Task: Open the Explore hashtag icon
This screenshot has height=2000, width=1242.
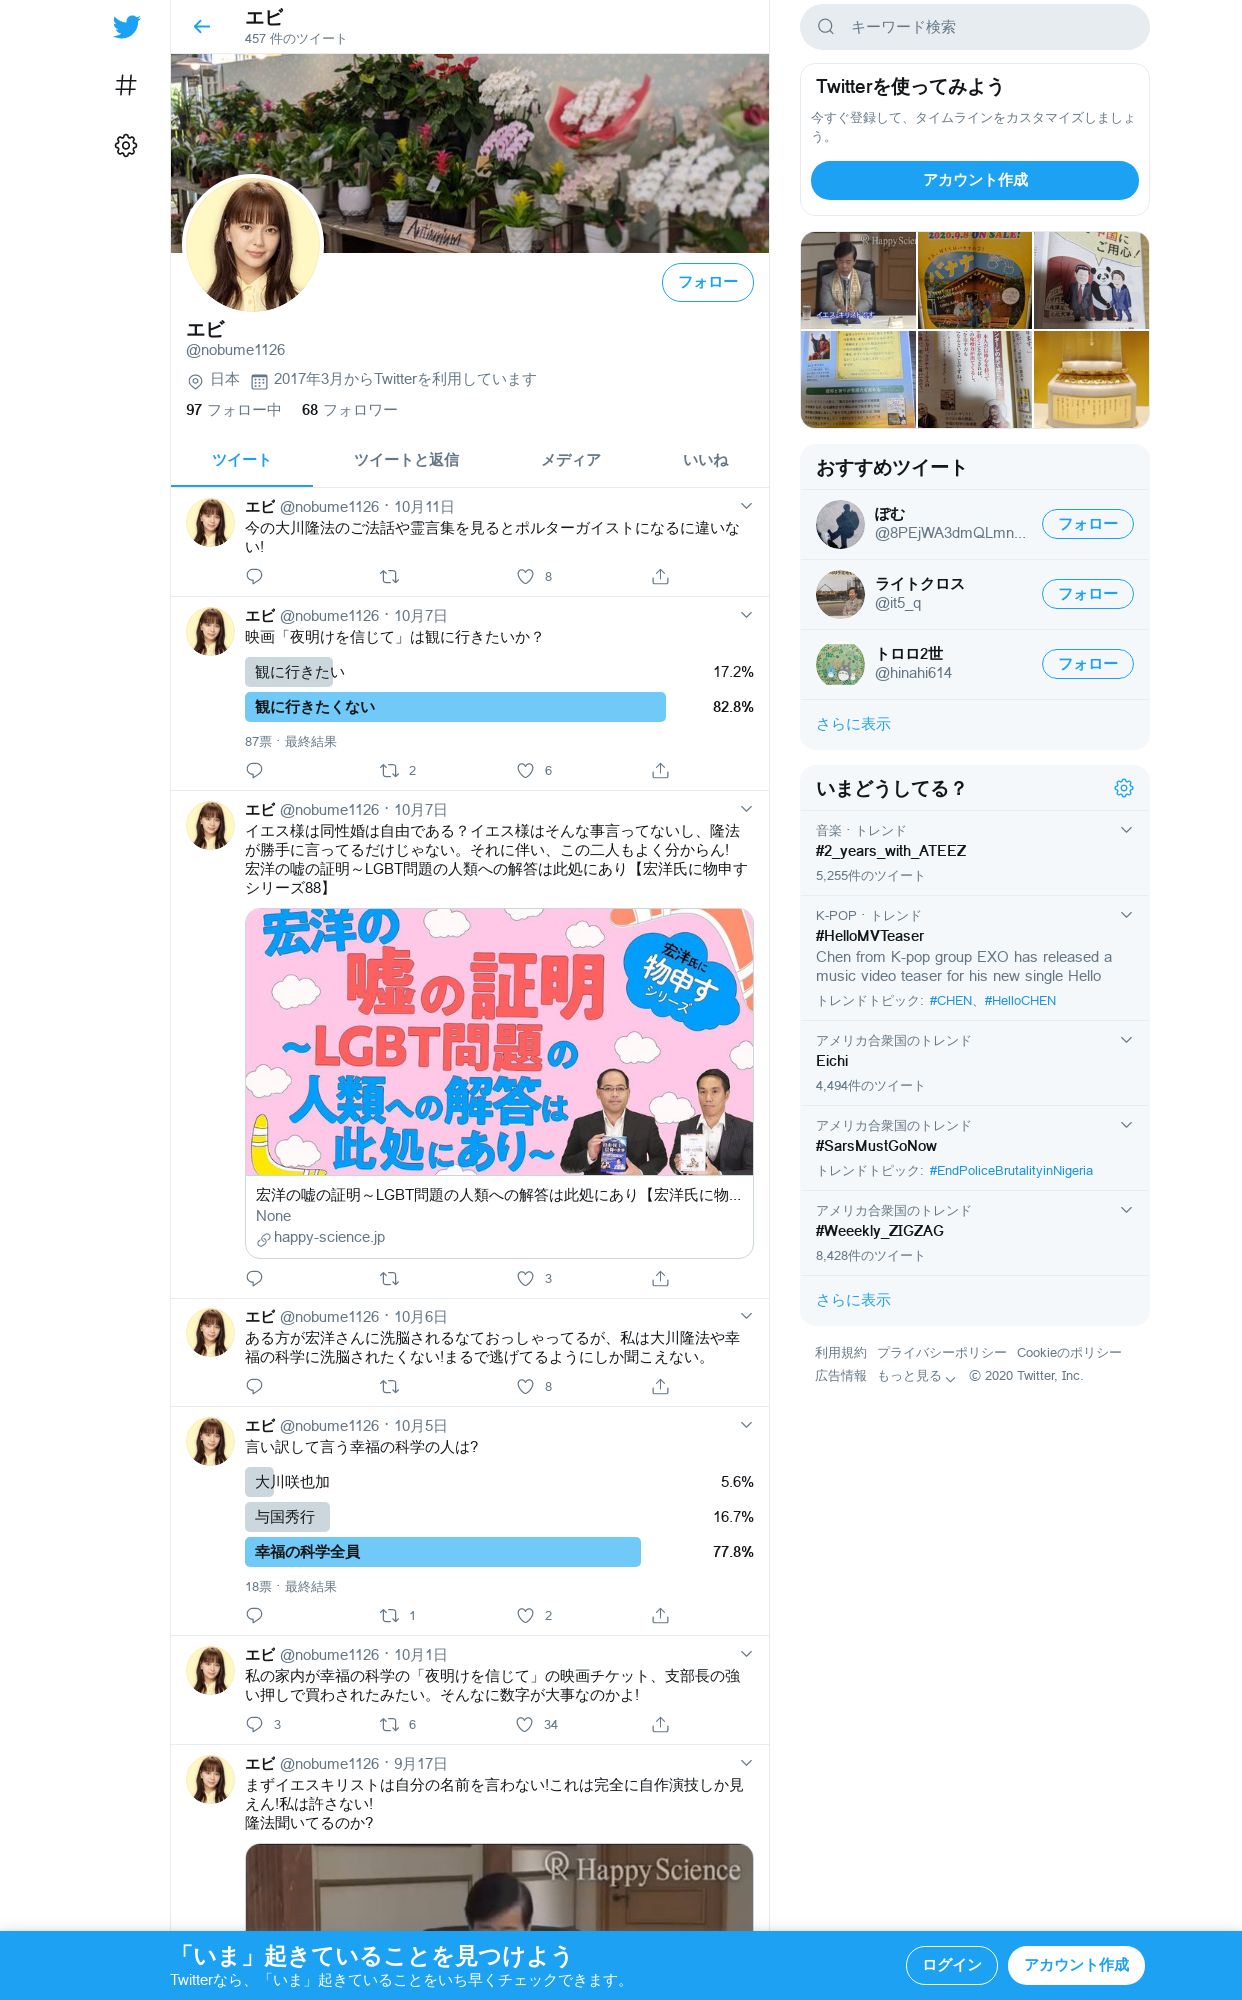Action: point(126,86)
